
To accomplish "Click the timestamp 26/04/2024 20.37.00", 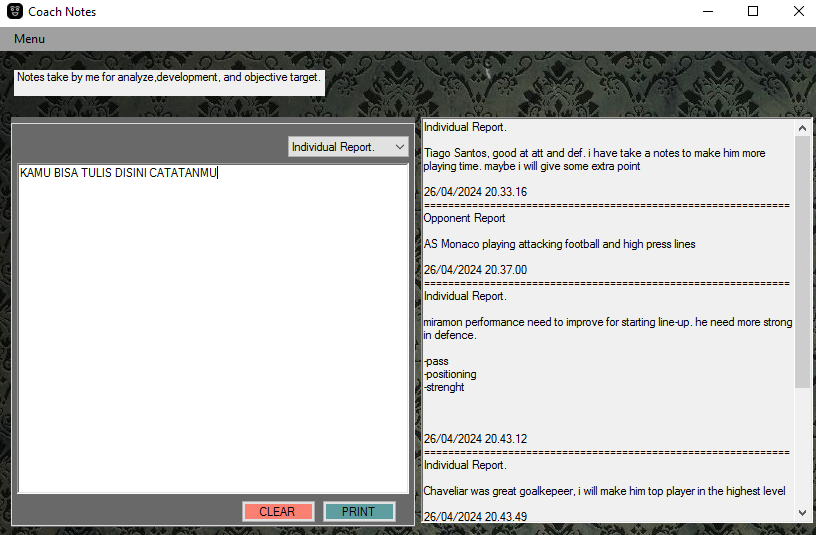I will (475, 270).
